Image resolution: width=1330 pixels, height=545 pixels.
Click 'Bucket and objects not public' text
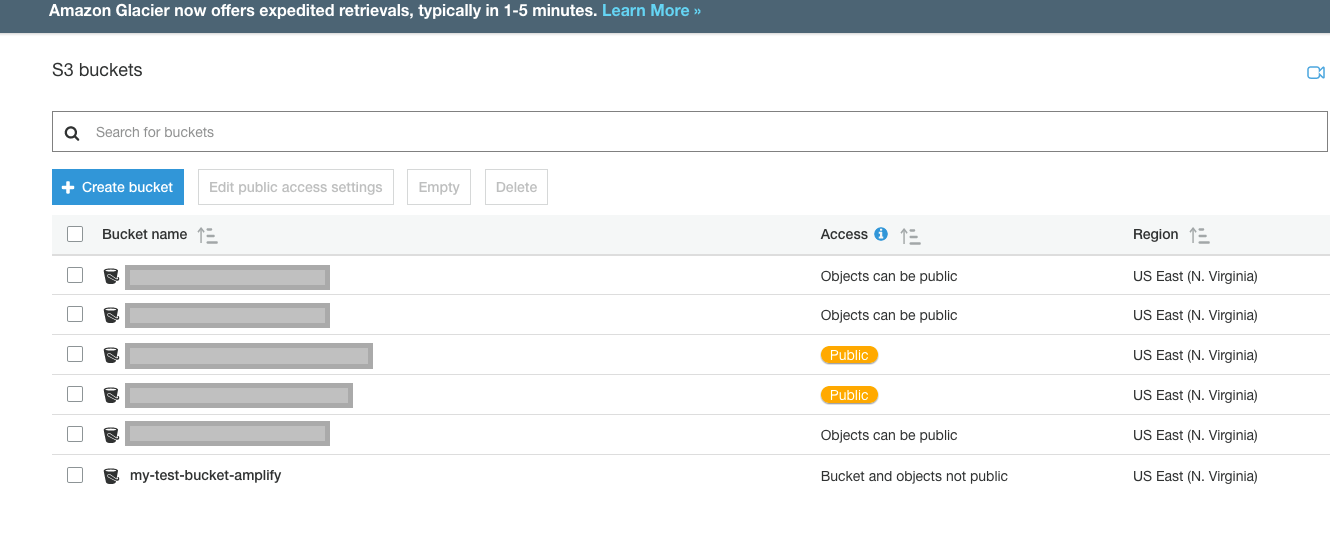coord(914,476)
